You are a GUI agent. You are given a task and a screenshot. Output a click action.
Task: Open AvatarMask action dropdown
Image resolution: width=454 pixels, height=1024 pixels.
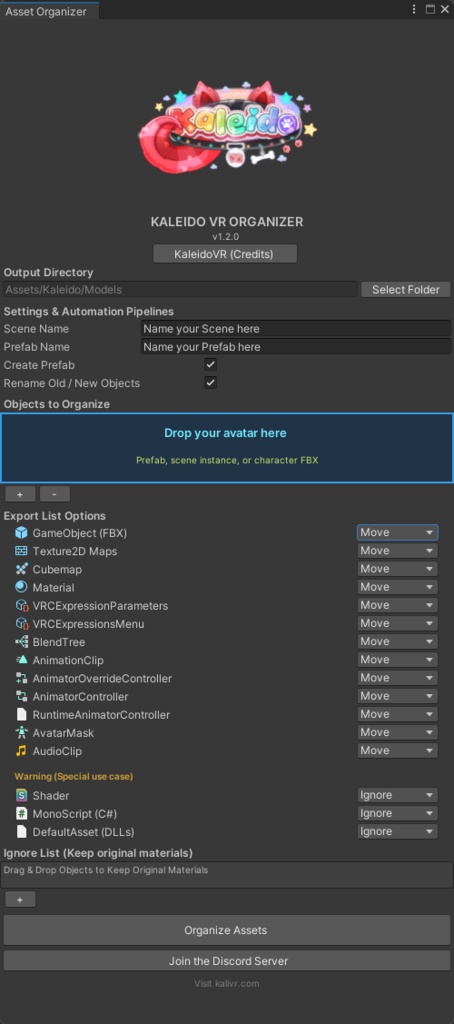click(397, 732)
